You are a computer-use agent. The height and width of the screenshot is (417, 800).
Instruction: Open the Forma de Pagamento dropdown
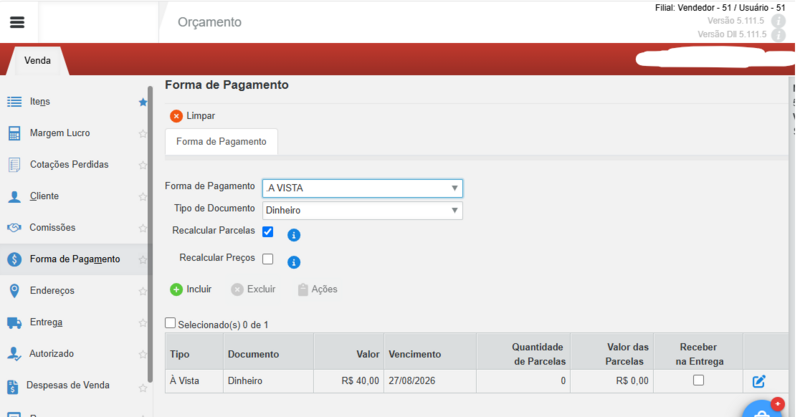coord(362,188)
